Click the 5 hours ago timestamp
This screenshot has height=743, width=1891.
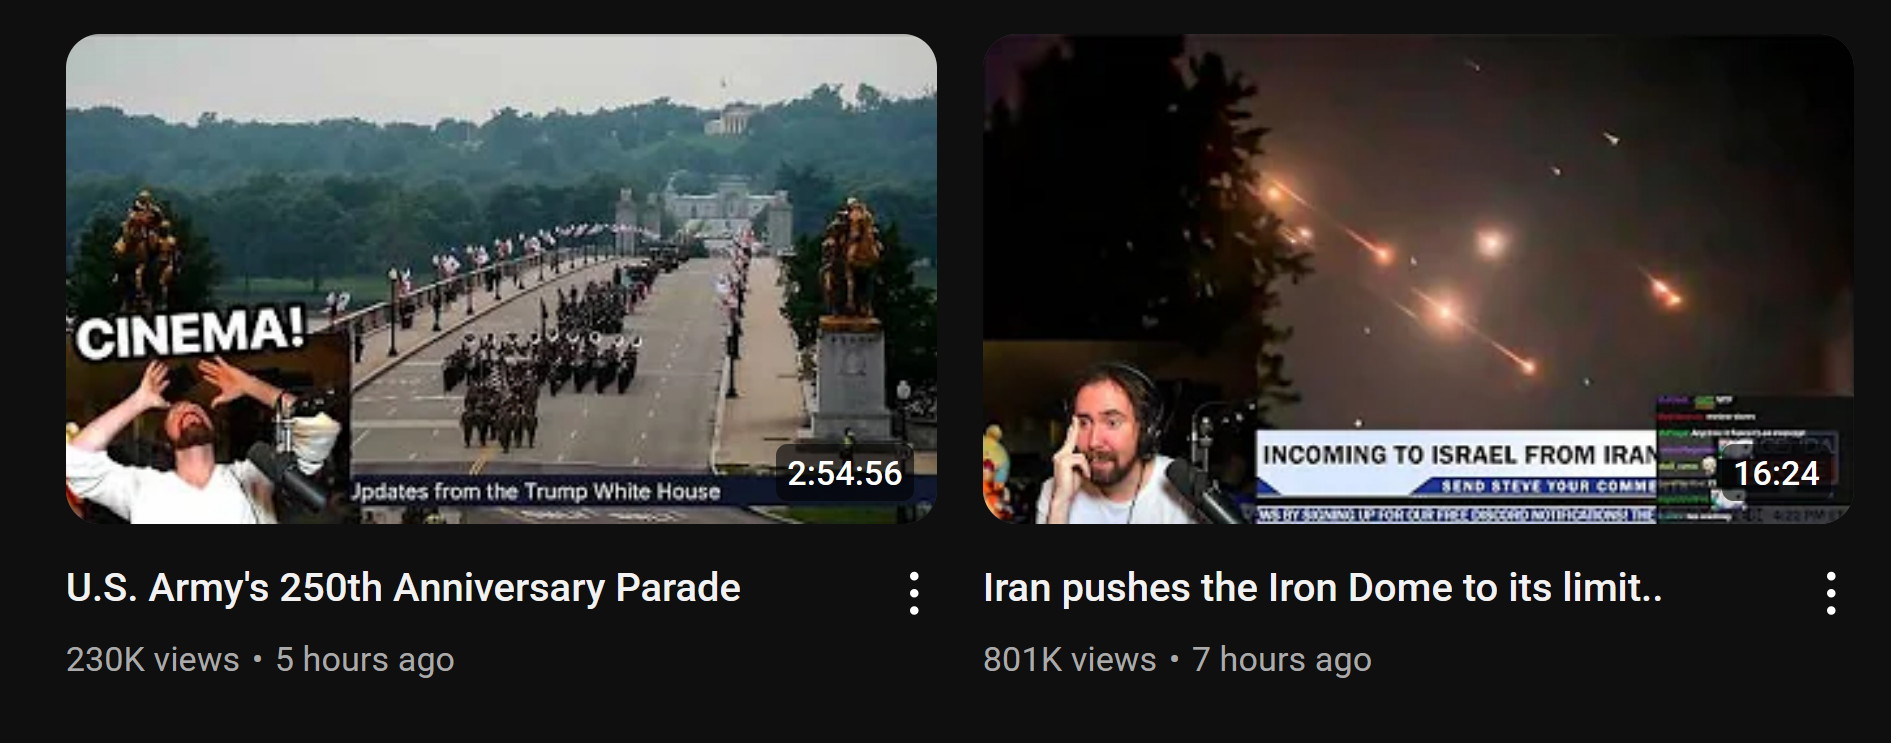click(365, 660)
